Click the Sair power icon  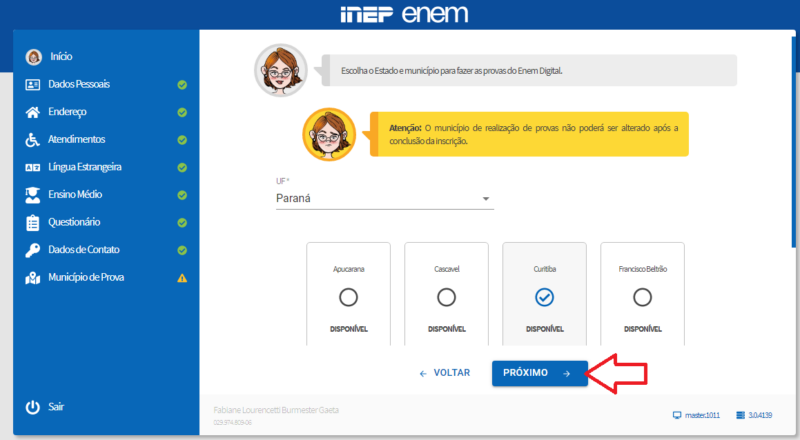pyautogui.click(x=33, y=407)
